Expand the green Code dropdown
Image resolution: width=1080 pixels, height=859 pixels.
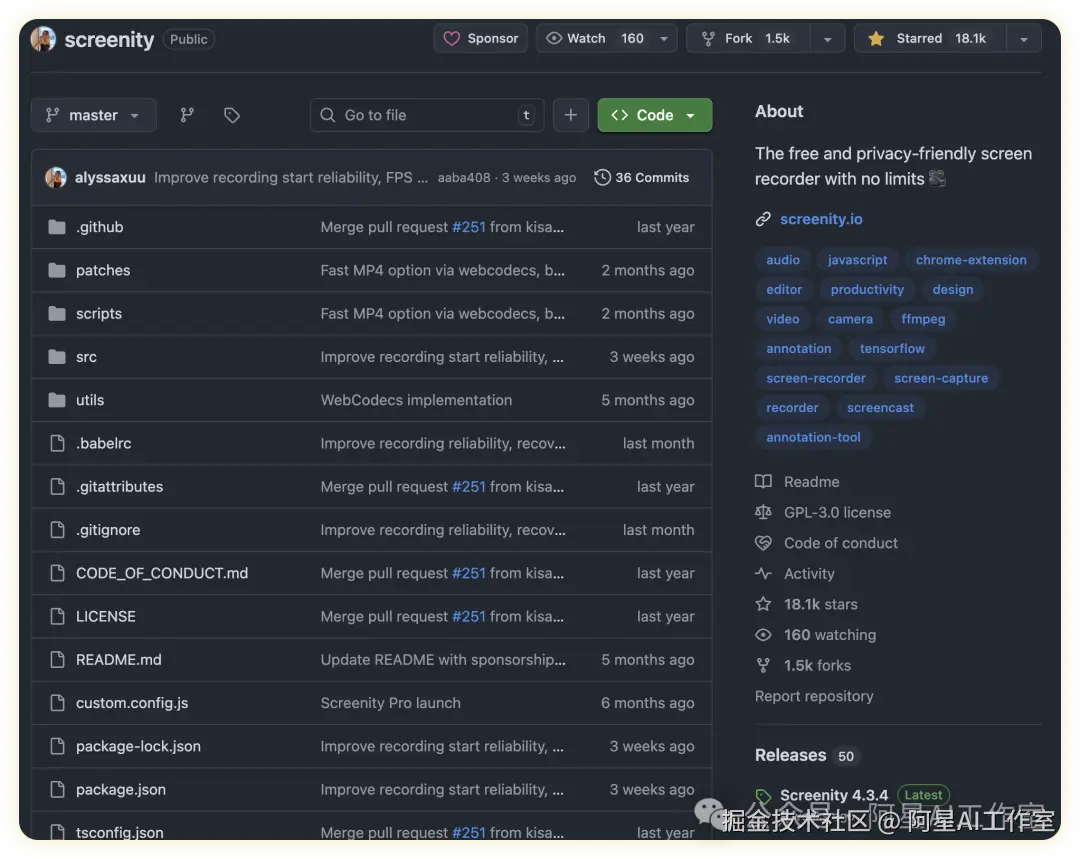pos(654,115)
